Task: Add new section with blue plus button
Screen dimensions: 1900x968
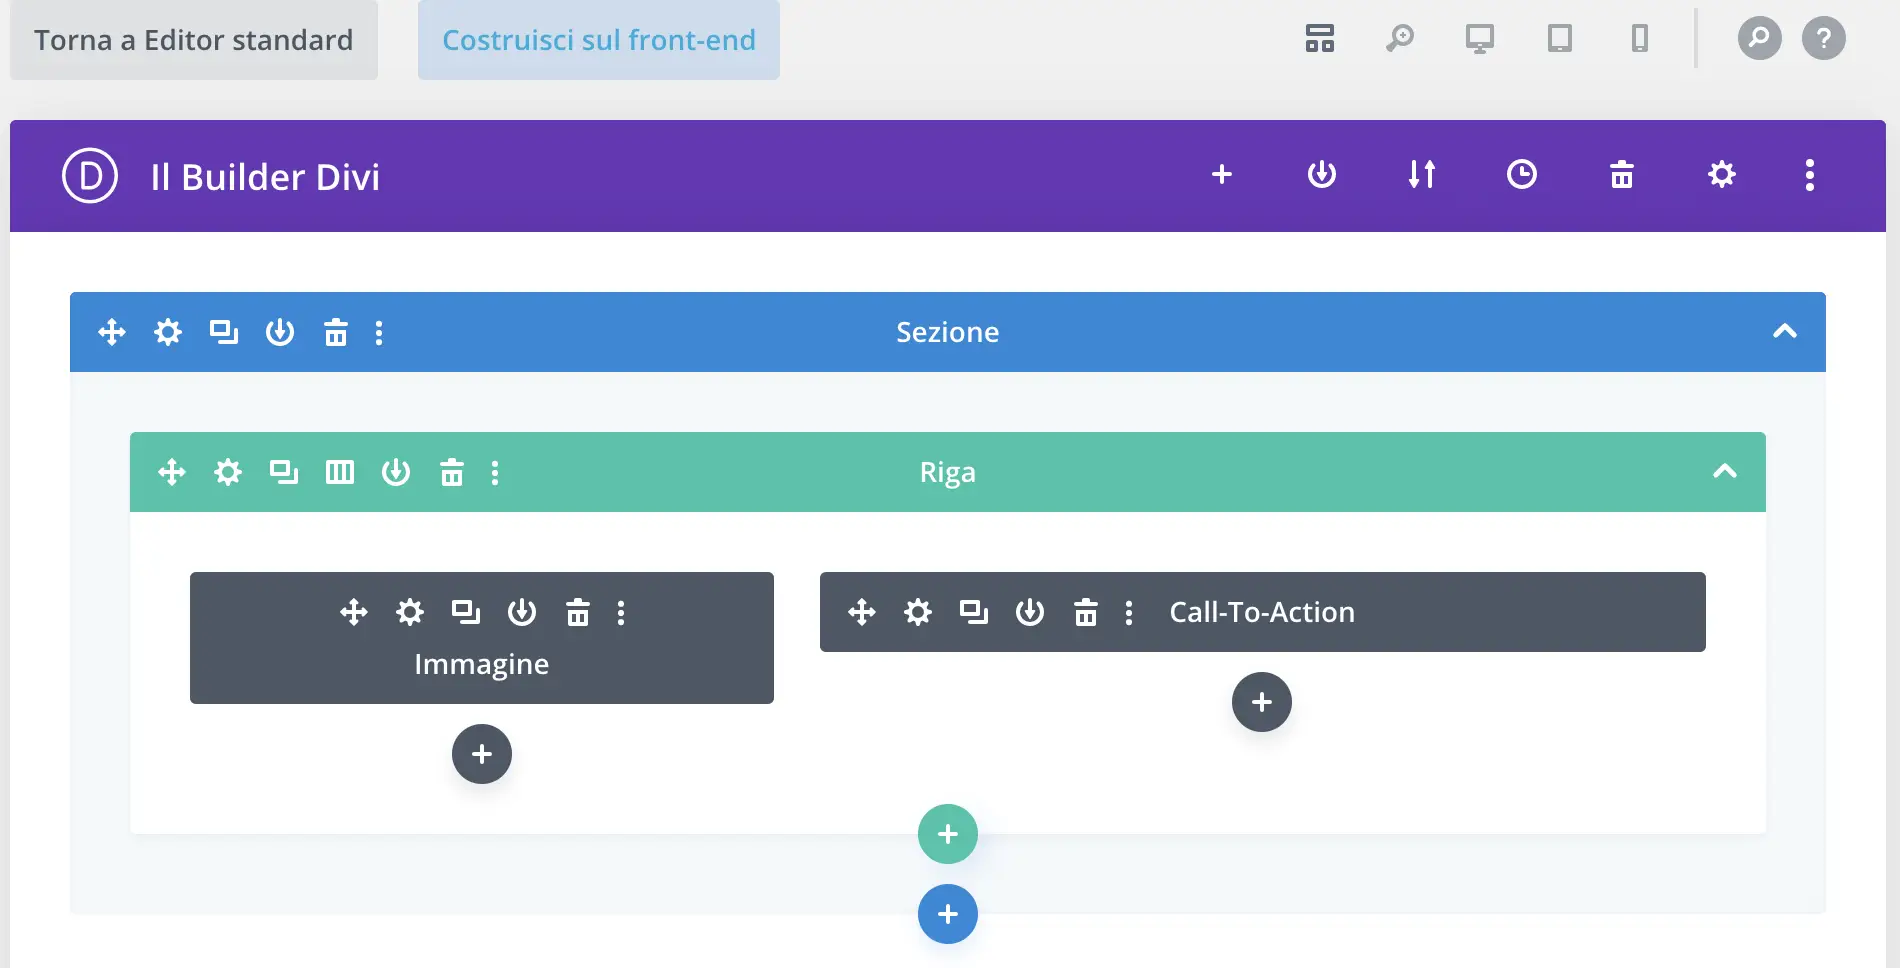Action: point(947,914)
